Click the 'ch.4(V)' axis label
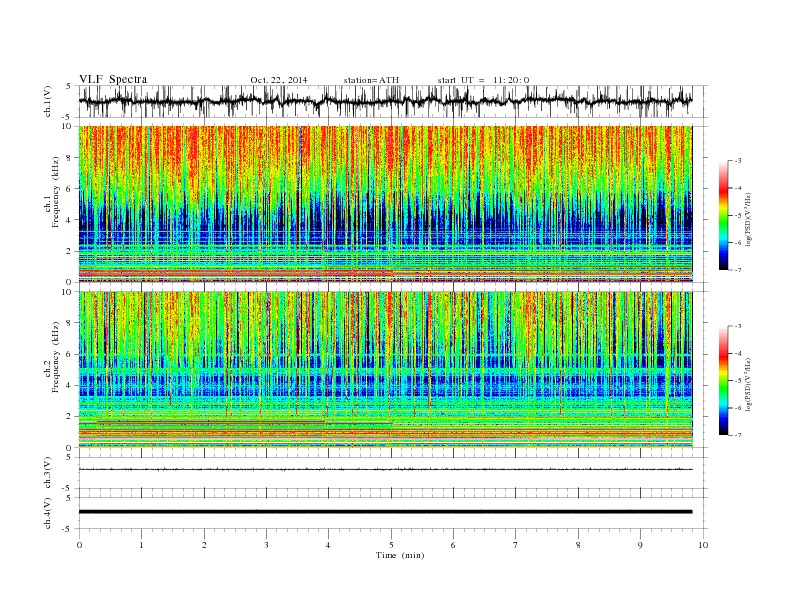Screen dimensions: 792x612 point(47,513)
